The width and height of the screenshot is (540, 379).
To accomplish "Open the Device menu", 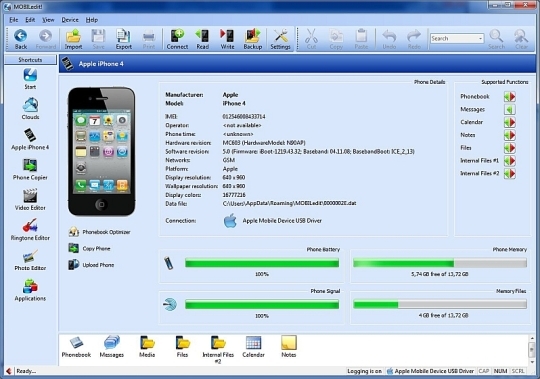I will pos(70,20).
